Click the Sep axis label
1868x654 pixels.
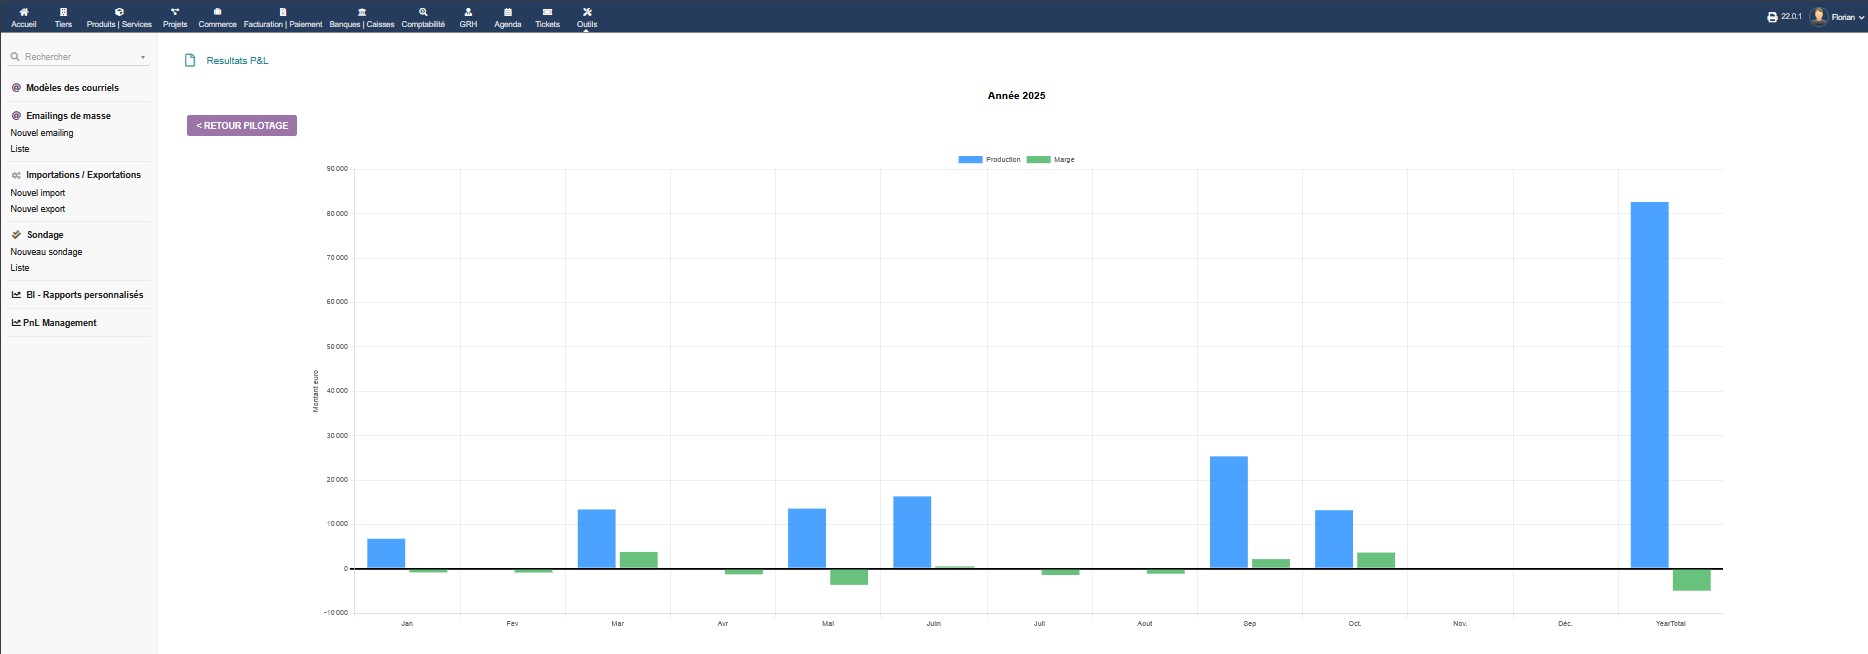[x=1250, y=624]
